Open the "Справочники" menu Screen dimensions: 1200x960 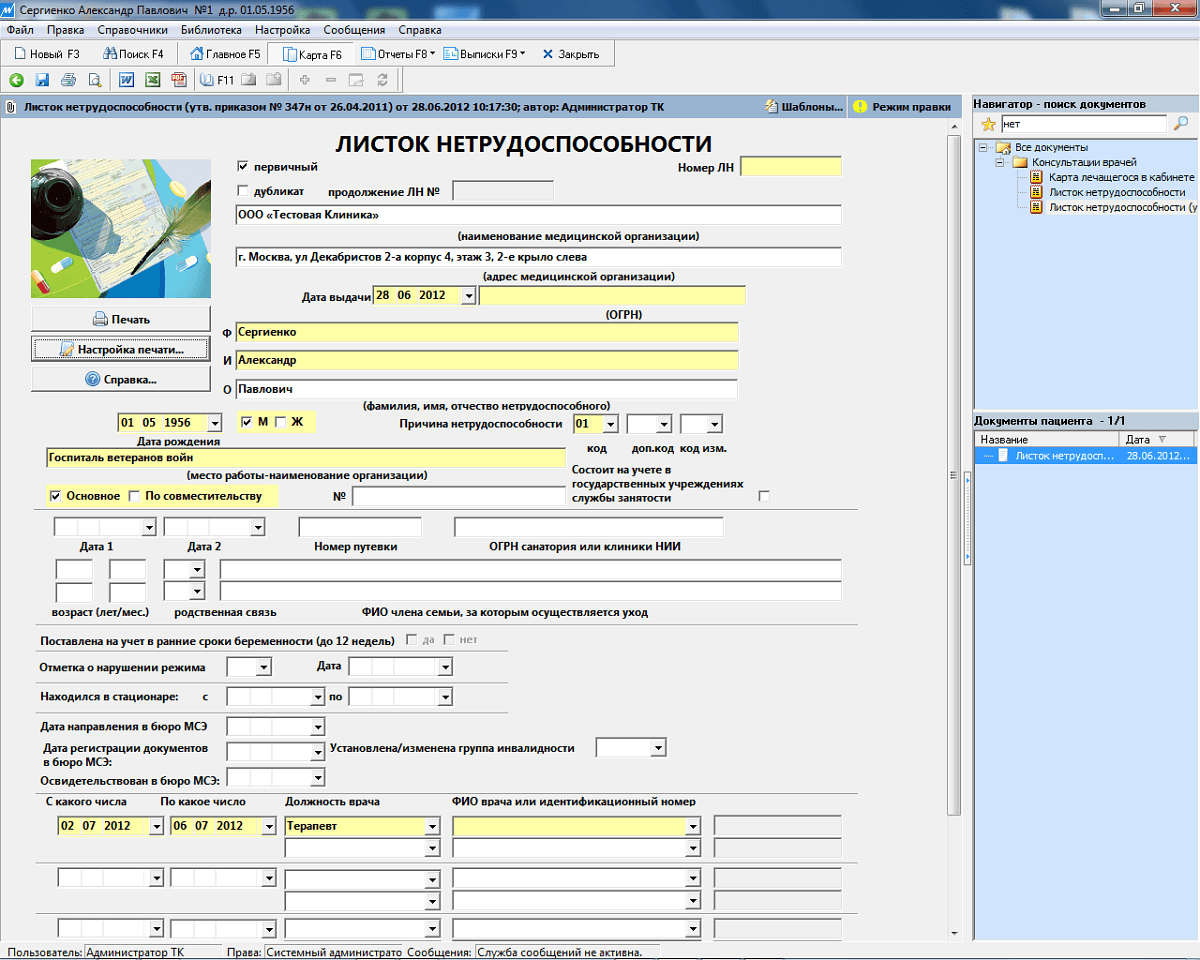[132, 30]
